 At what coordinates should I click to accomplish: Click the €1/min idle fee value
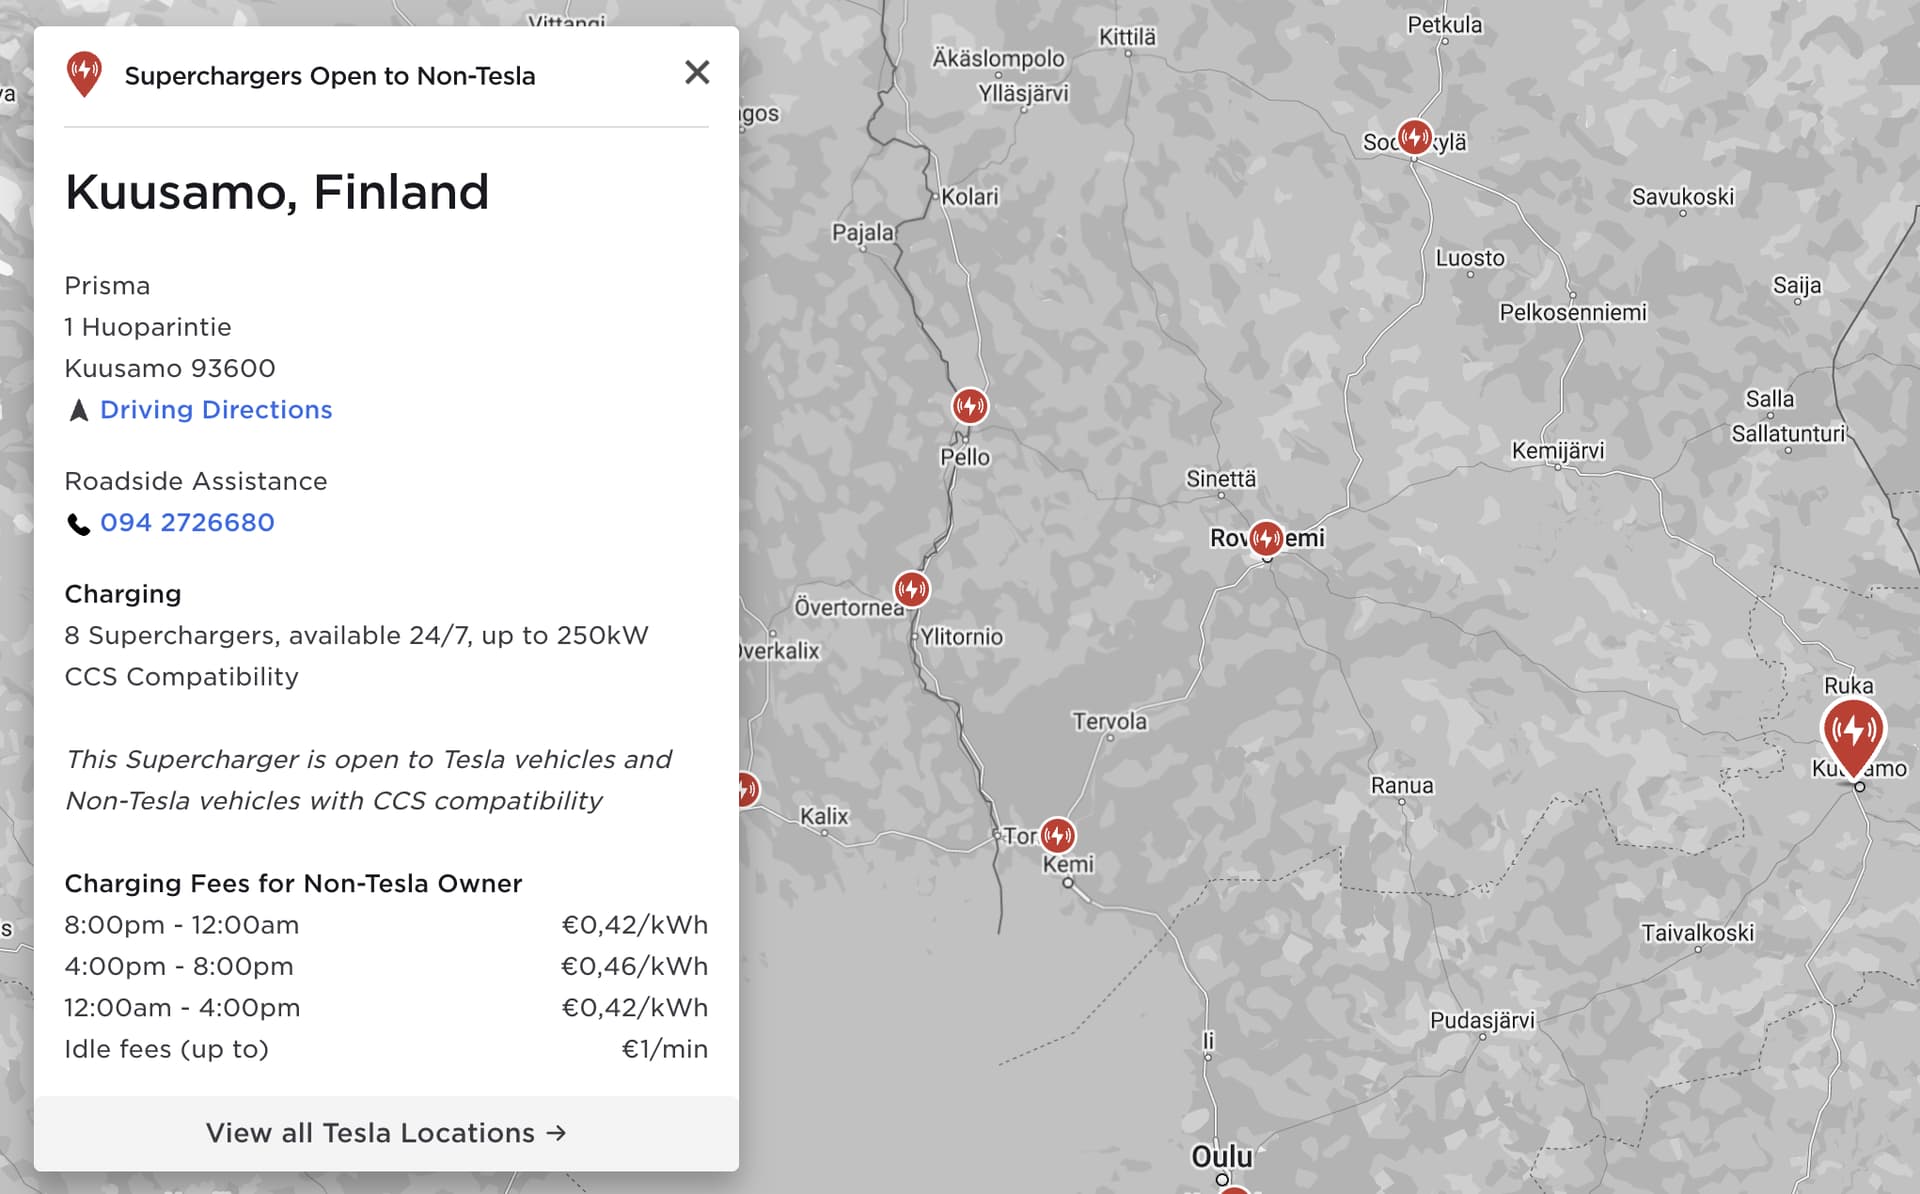point(665,1049)
